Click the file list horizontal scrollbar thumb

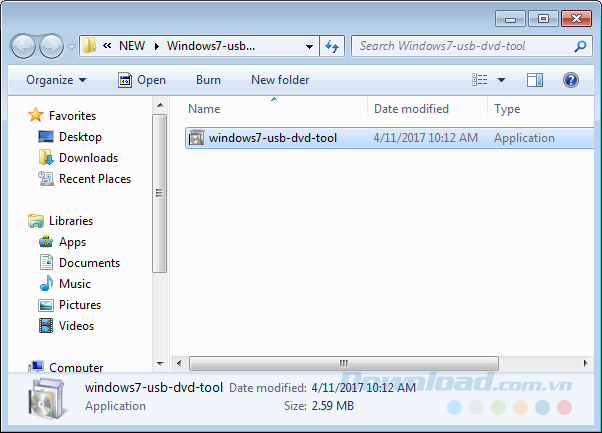[344, 363]
